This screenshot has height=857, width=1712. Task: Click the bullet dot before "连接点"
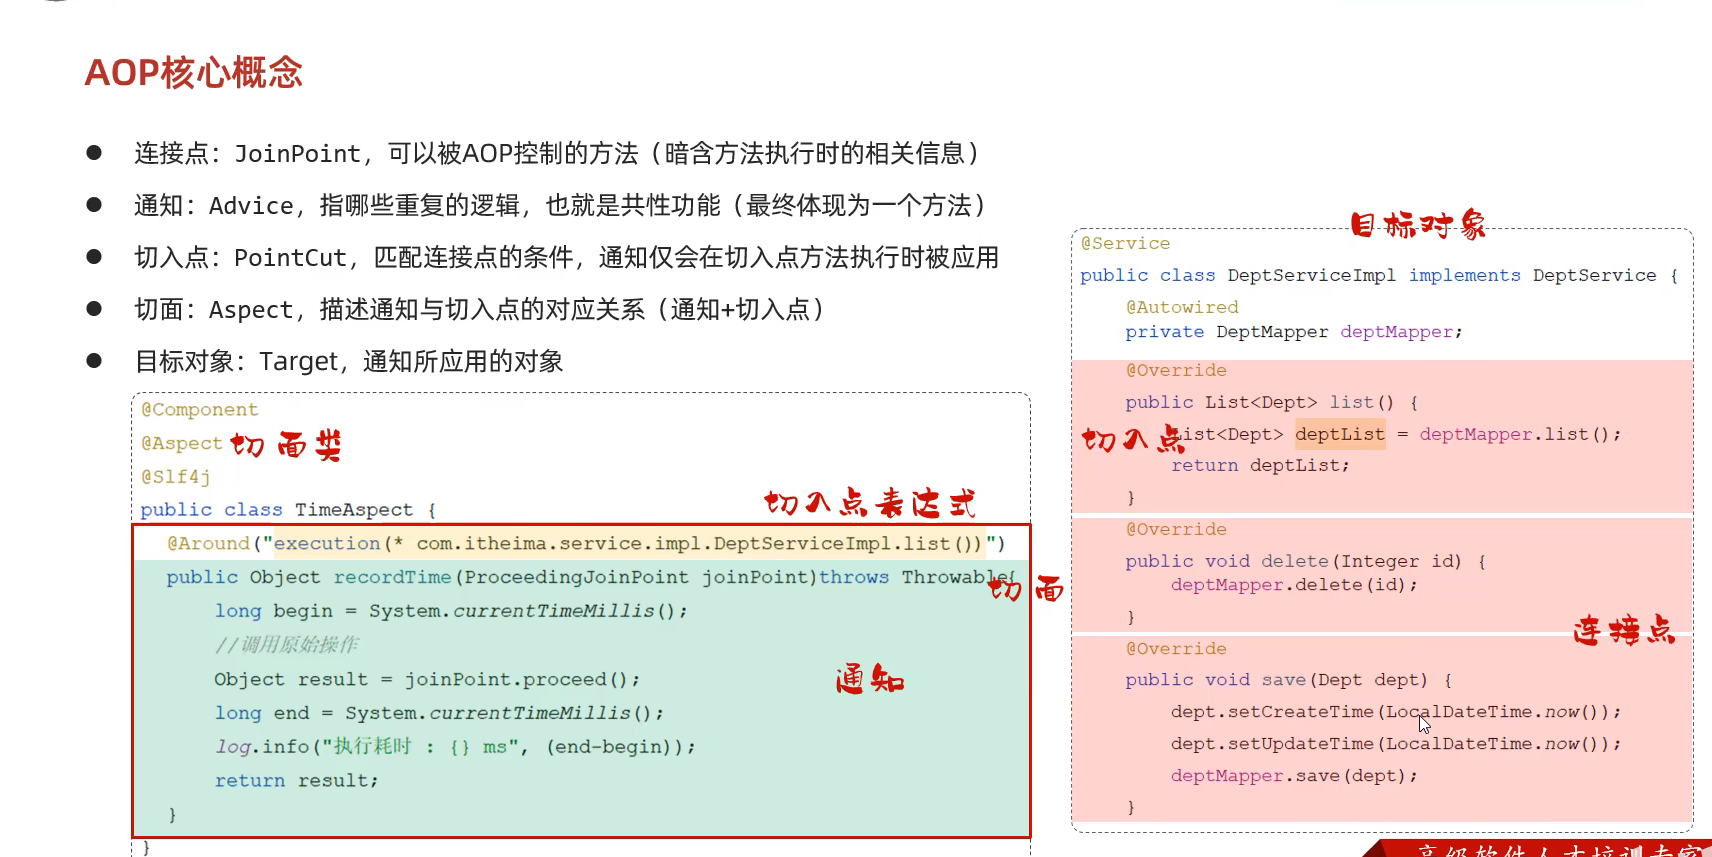tap(94, 153)
